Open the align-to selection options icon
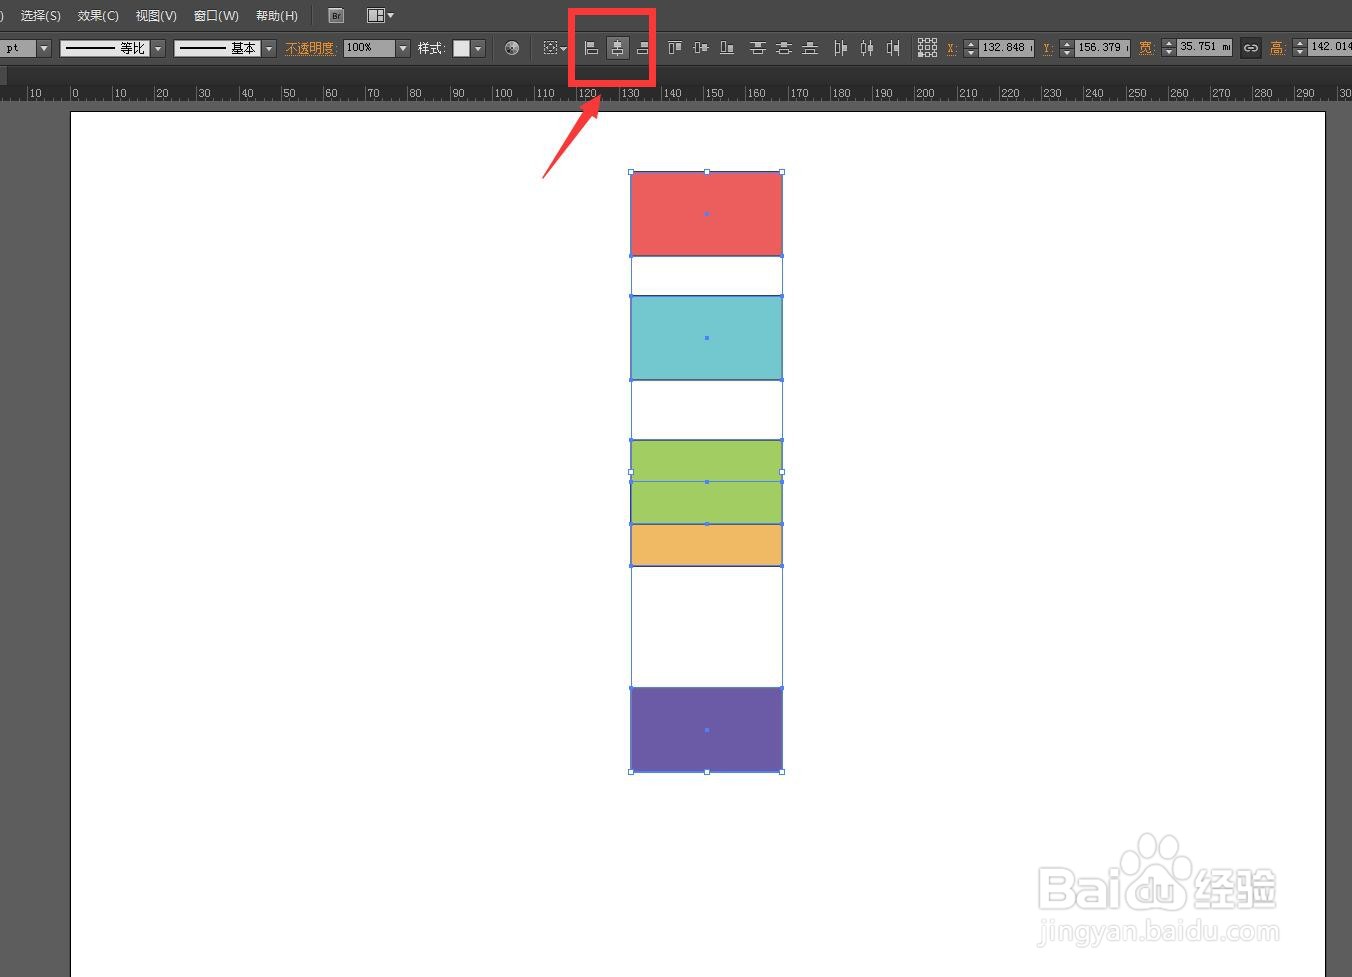Viewport: 1352px width, 977px height. click(554, 48)
